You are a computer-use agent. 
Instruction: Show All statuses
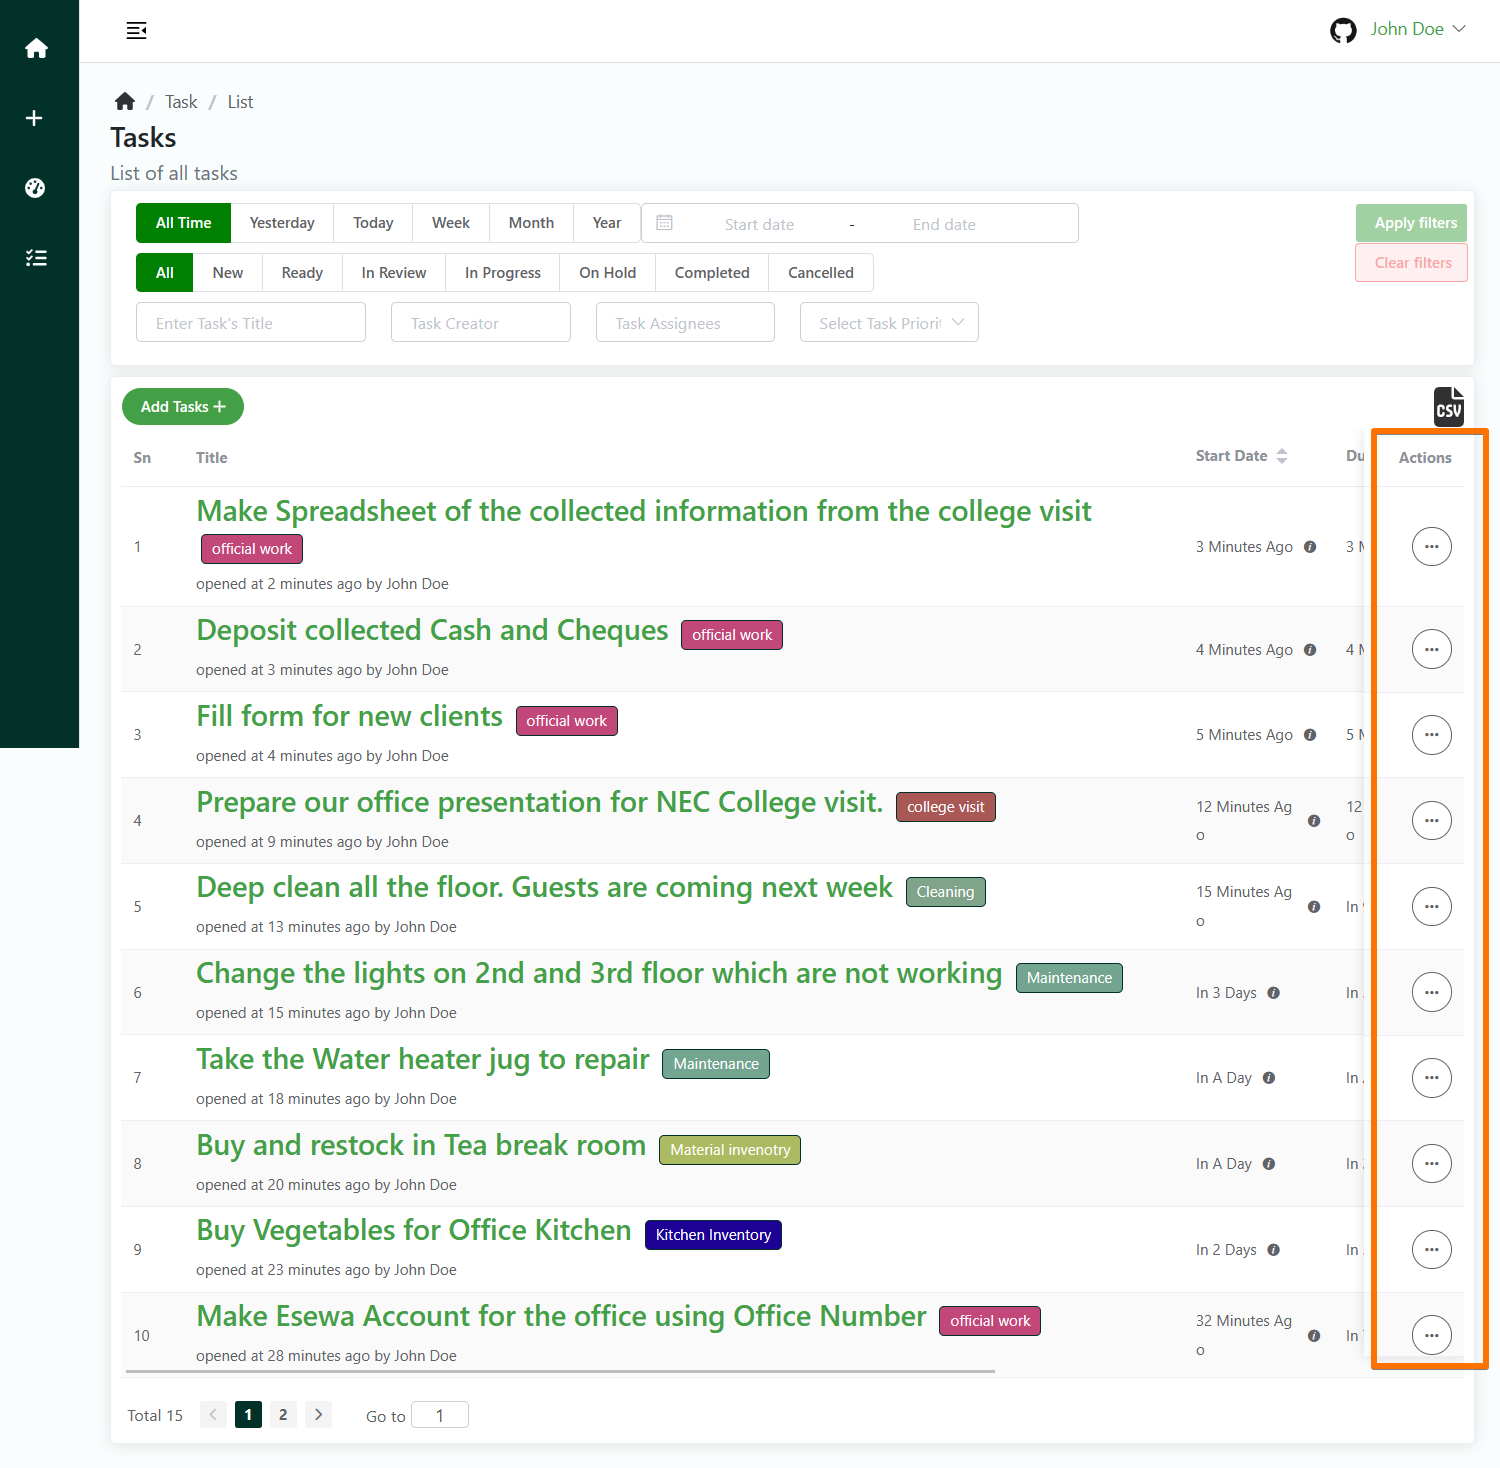(165, 273)
